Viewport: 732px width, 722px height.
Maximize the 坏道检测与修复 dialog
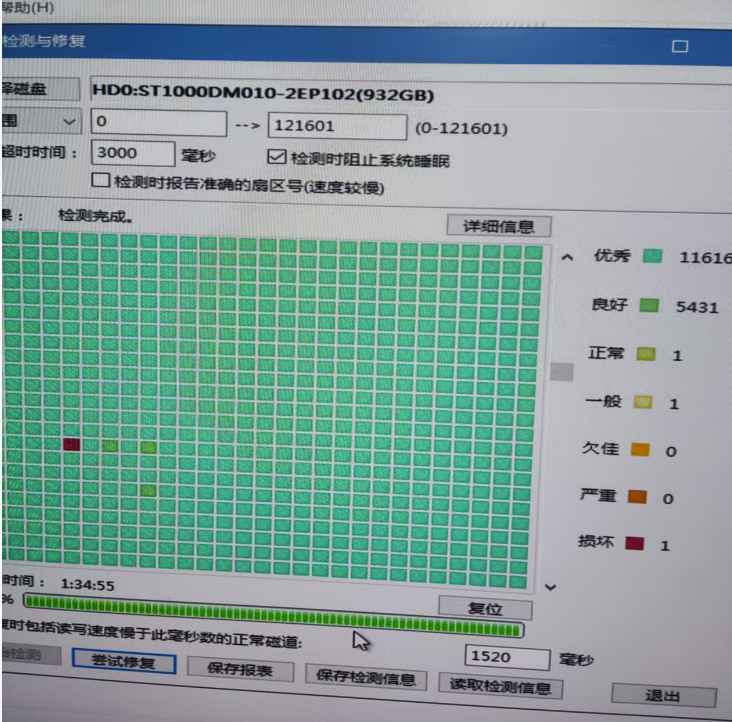click(680, 46)
